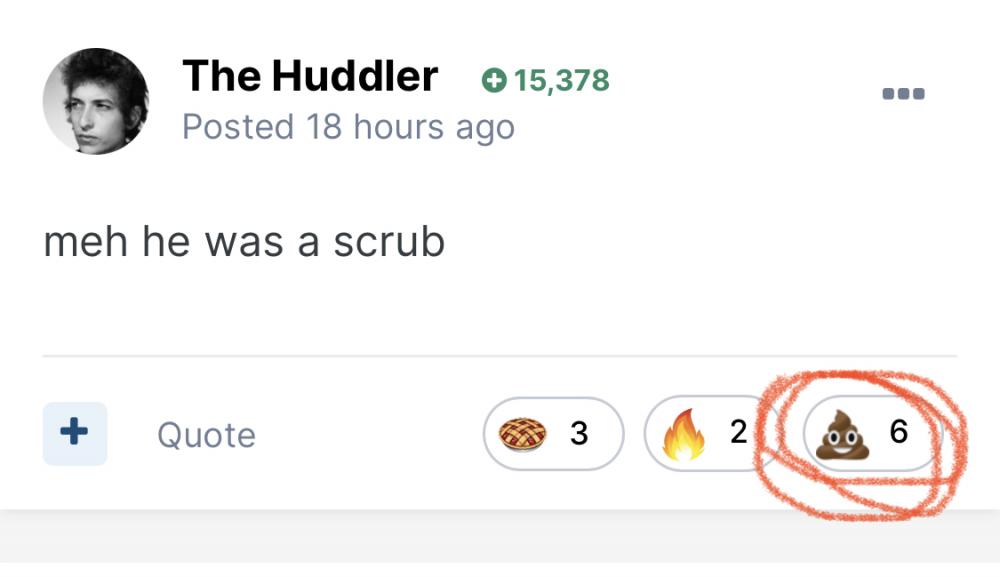Open the three-dot post options menu

[x=903, y=95]
